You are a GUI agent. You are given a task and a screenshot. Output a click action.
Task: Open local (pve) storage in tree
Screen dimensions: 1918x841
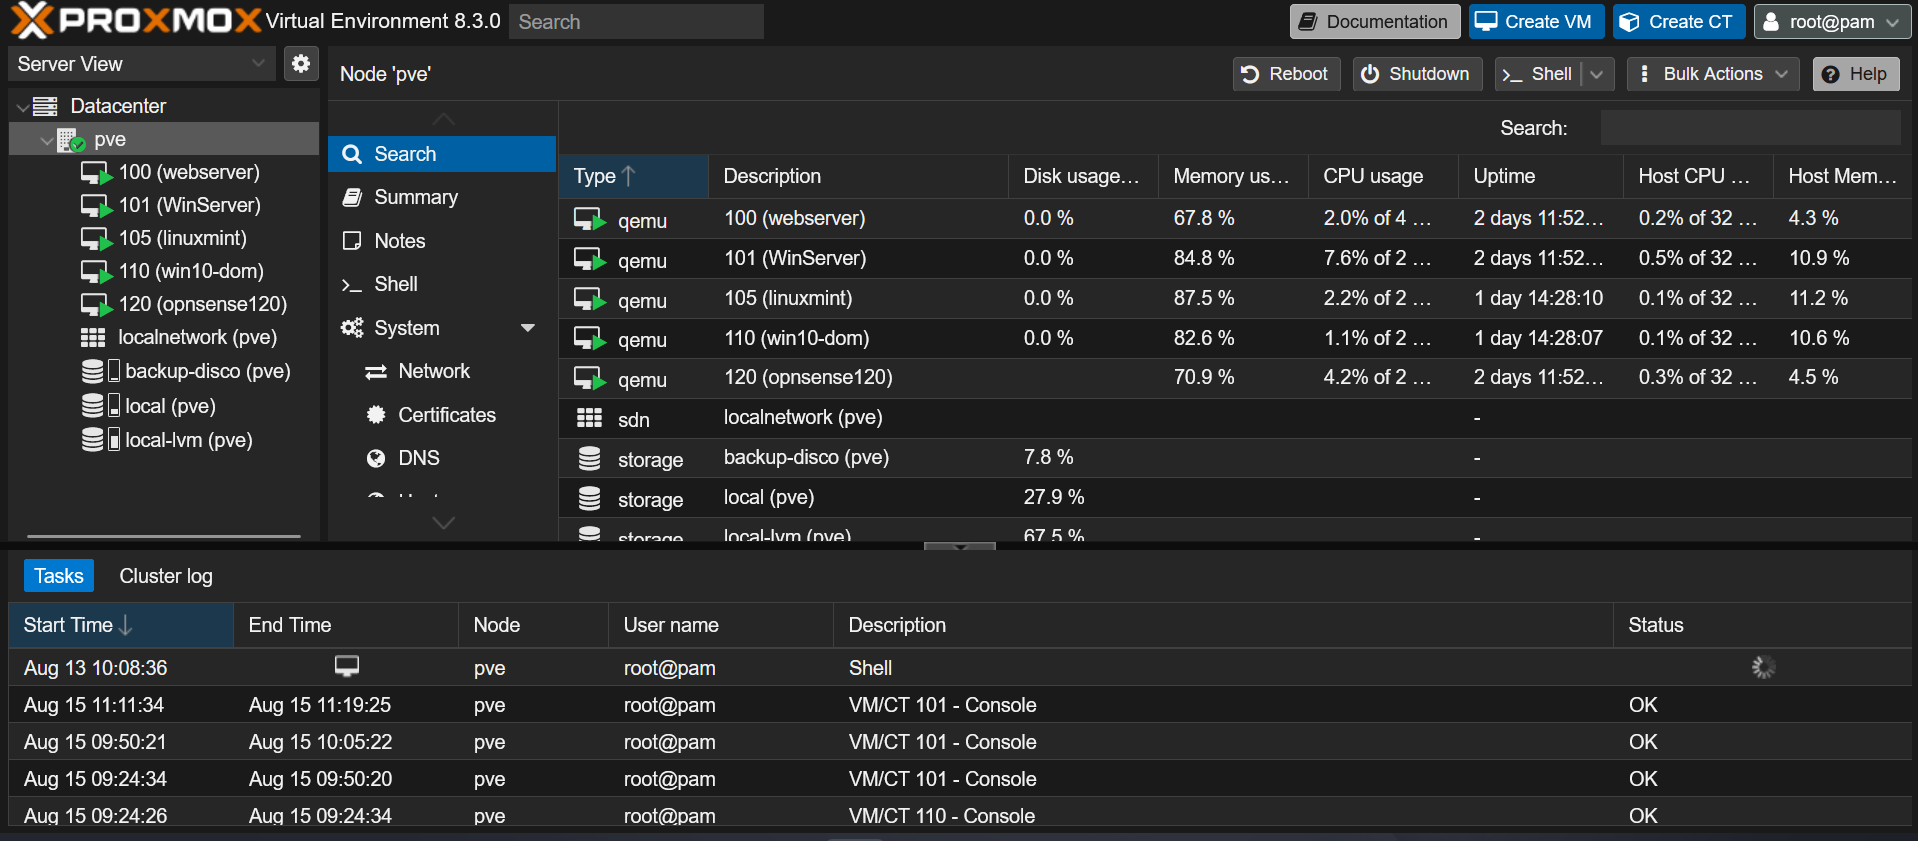pos(170,406)
